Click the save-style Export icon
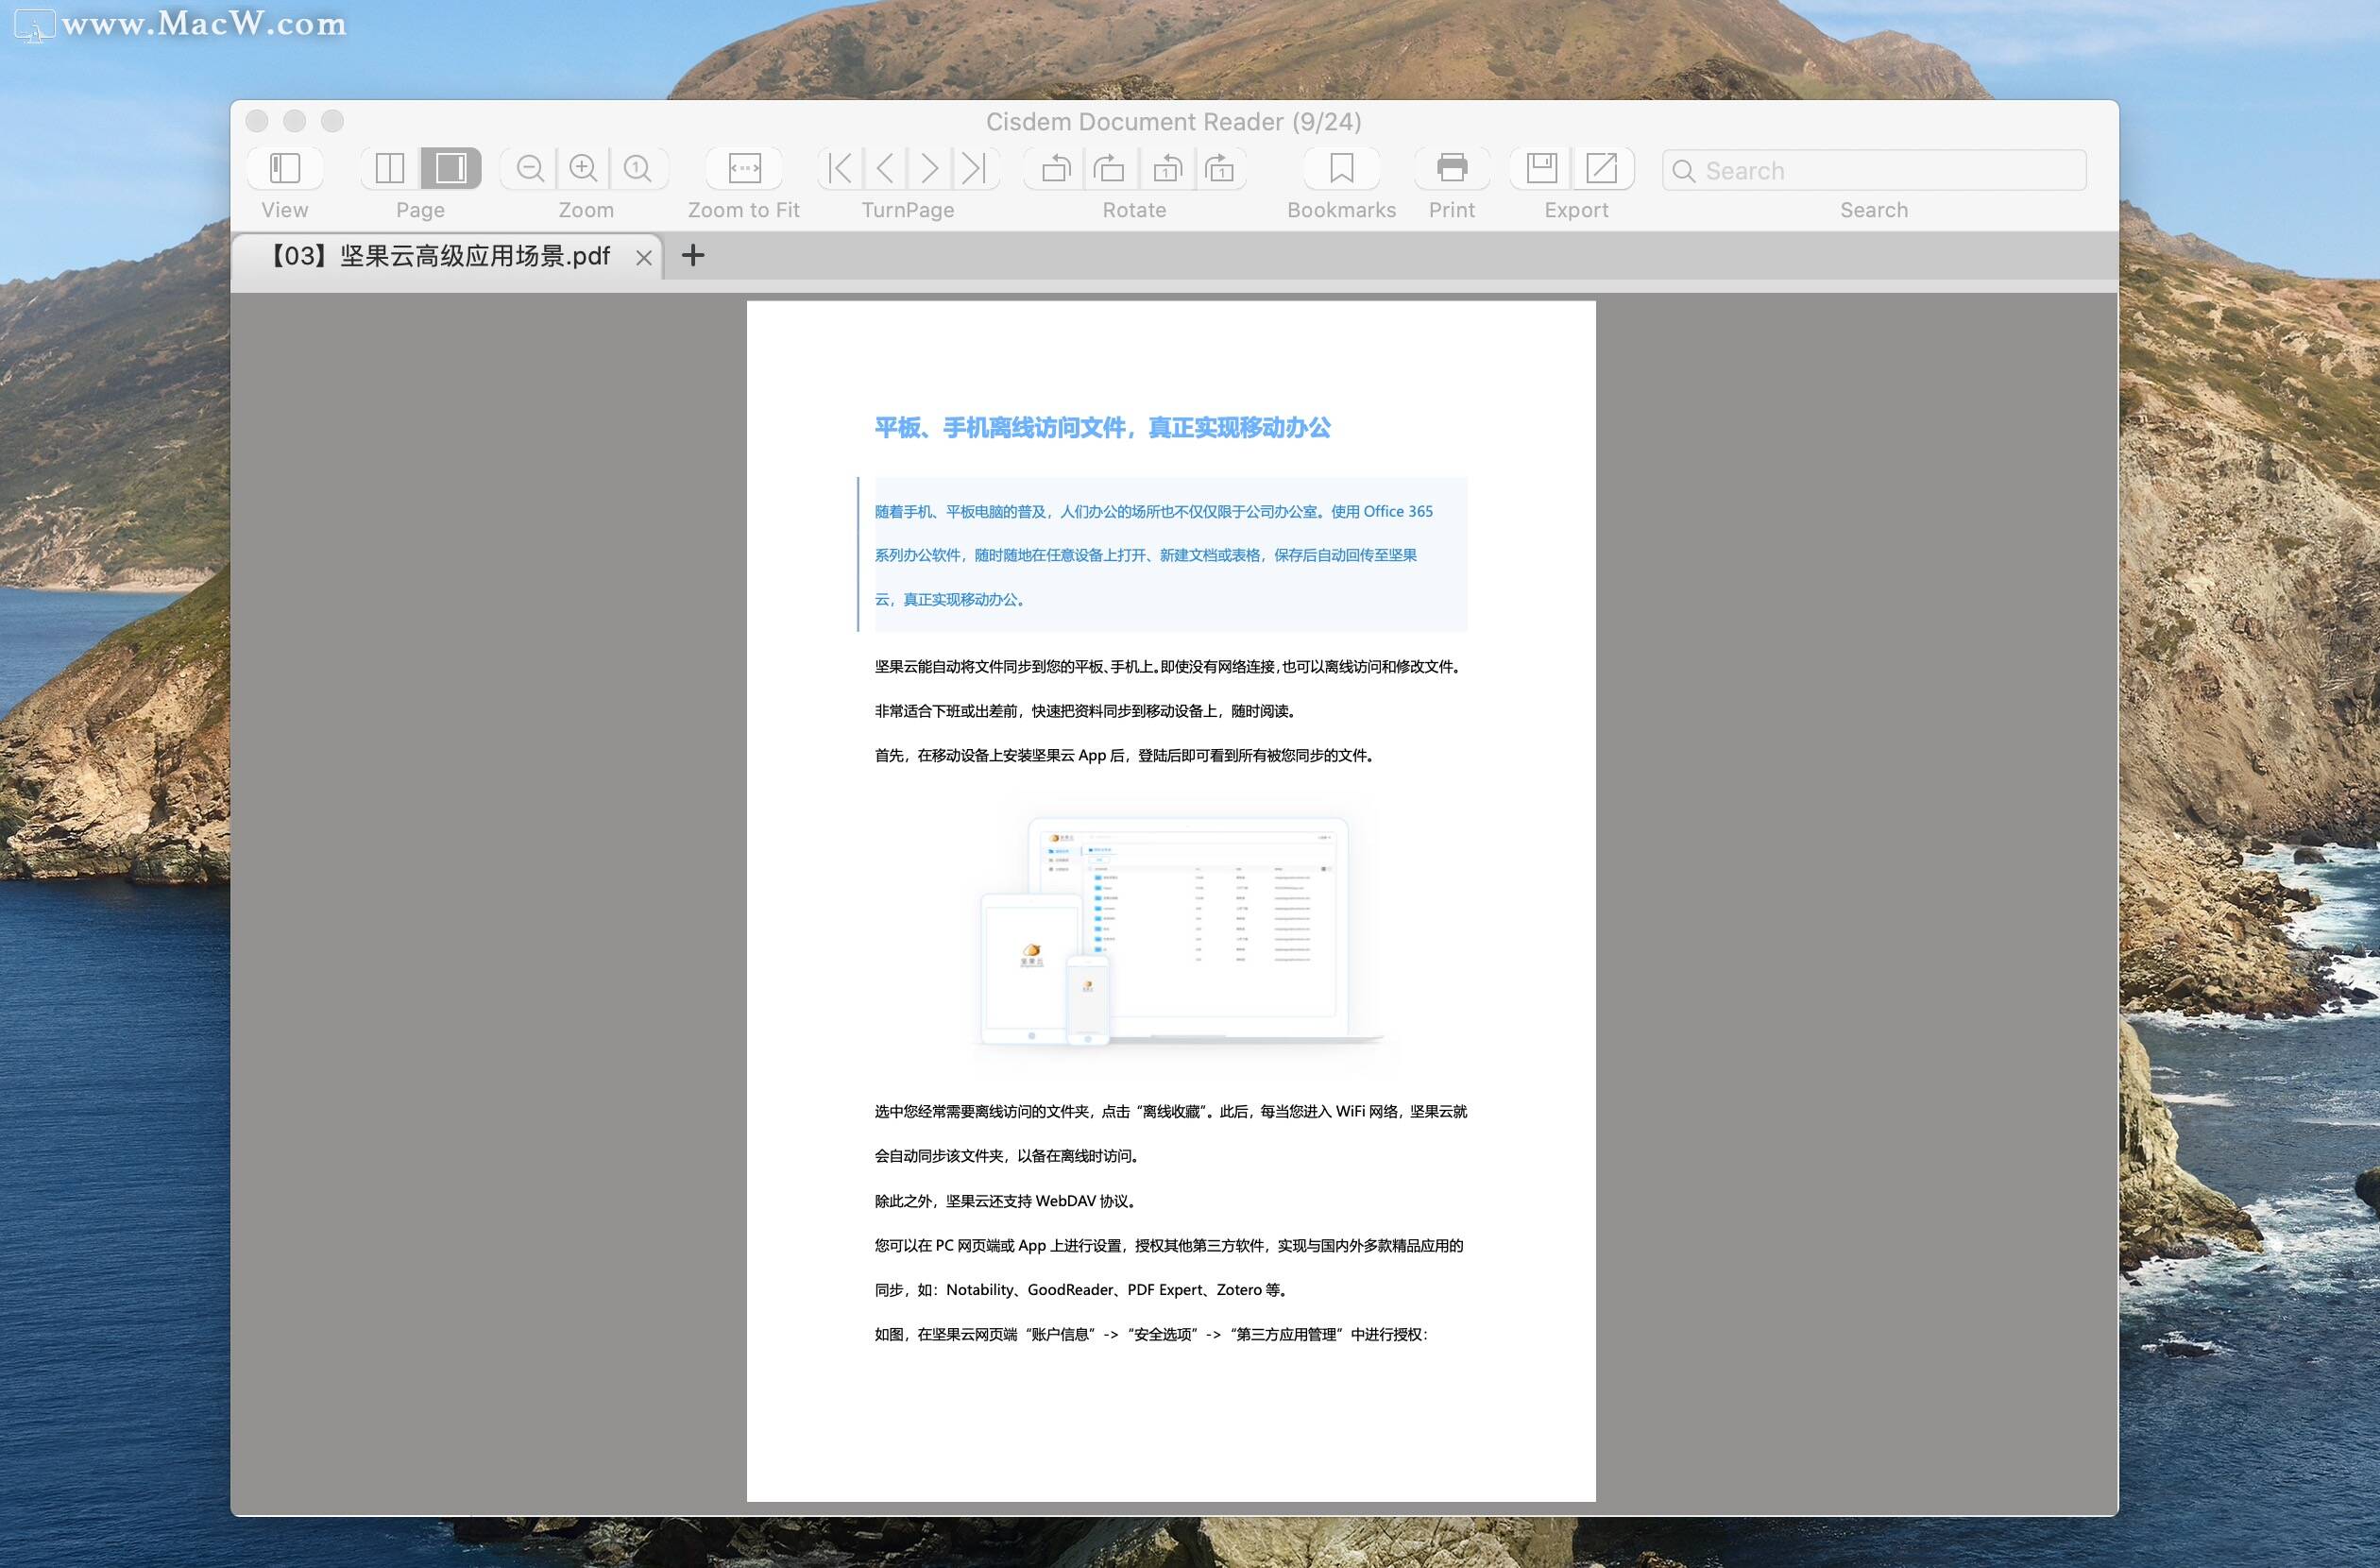Image resolution: width=2380 pixels, height=1568 pixels. (x=1542, y=168)
